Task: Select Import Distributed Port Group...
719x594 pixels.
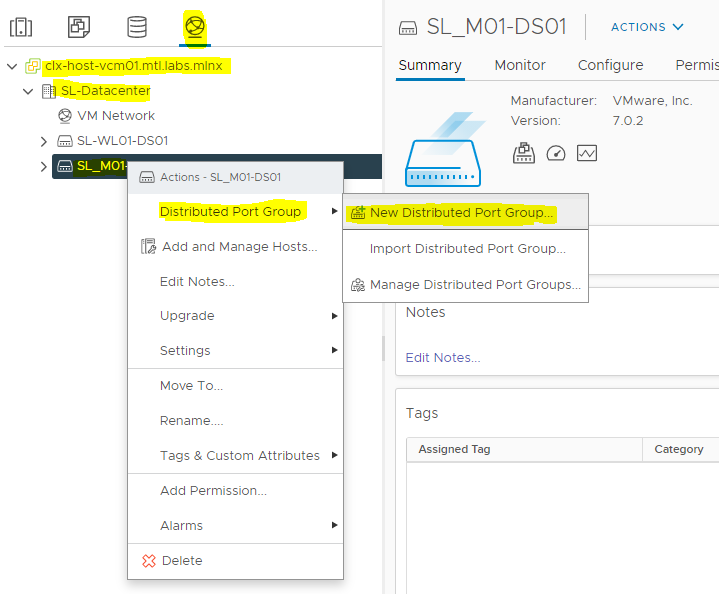Action: click(x=465, y=249)
